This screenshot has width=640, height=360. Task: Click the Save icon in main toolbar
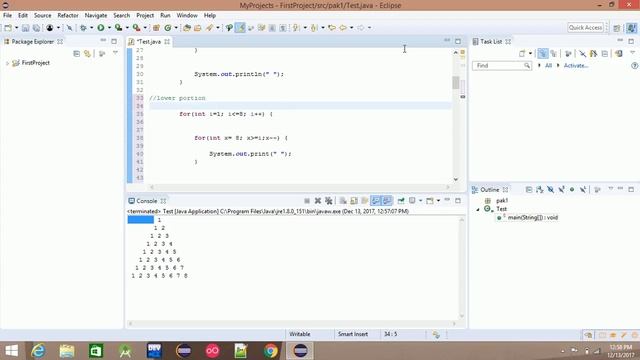[25, 28]
